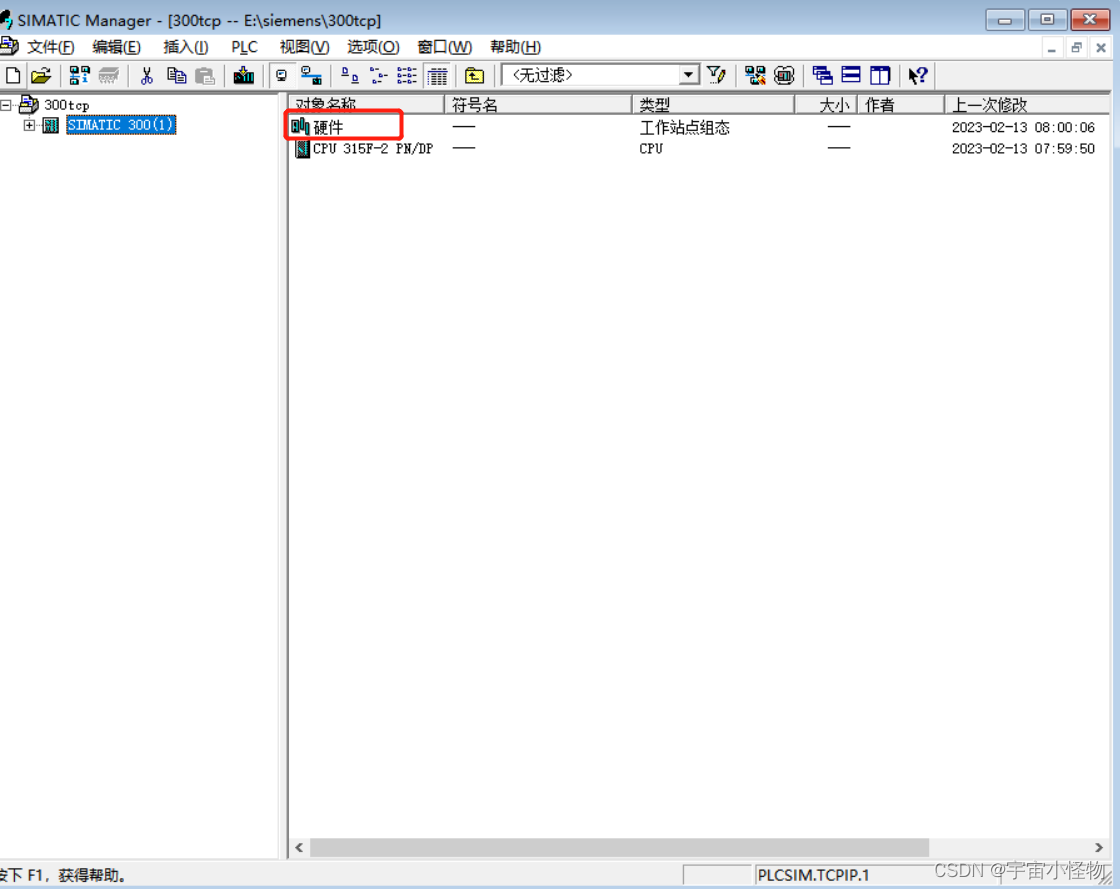Click PLCSIM.TCPIP.1 in status bar
The image size is (1120, 889).
coord(813,875)
